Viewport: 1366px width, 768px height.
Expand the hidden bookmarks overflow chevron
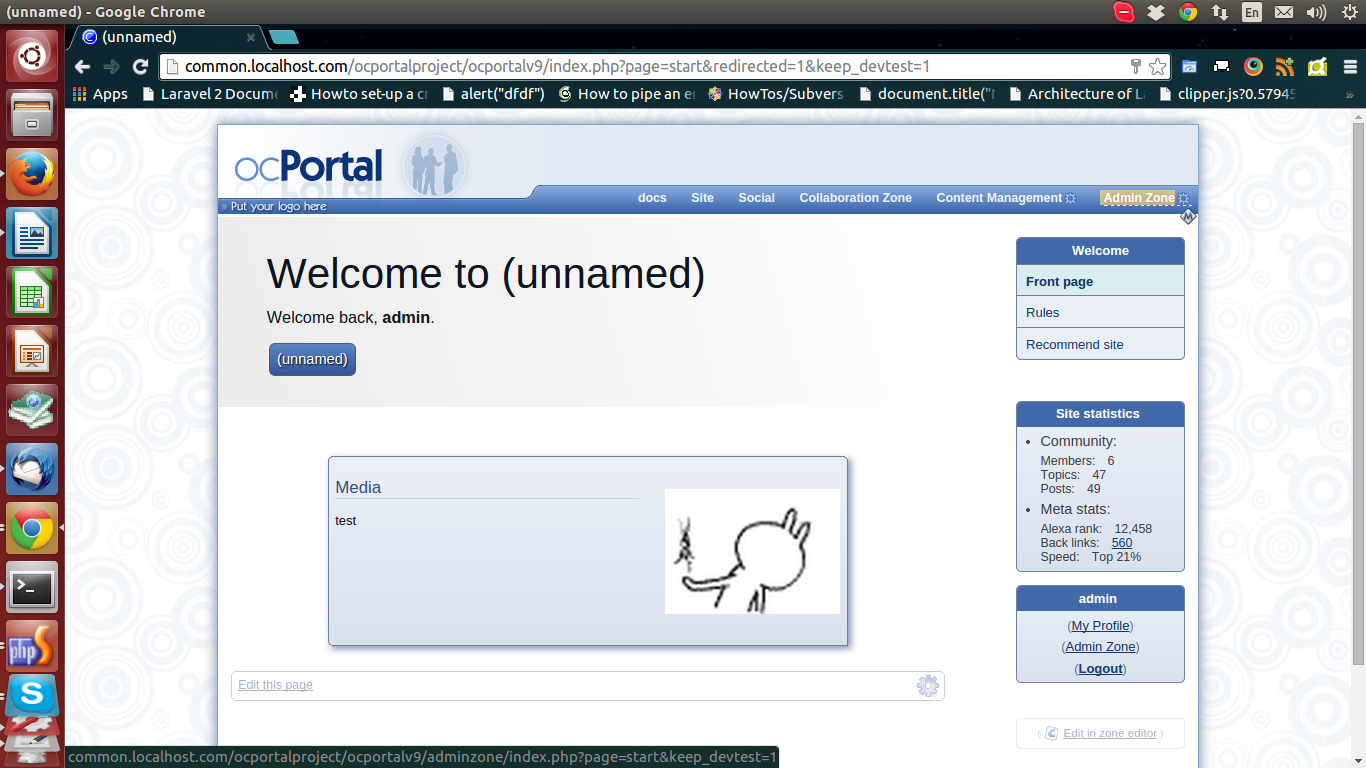(1349, 94)
